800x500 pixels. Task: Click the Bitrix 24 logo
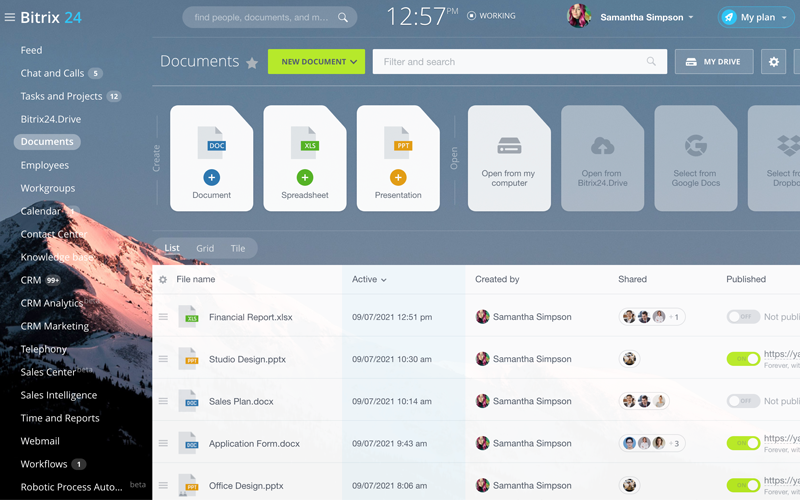tap(51, 17)
